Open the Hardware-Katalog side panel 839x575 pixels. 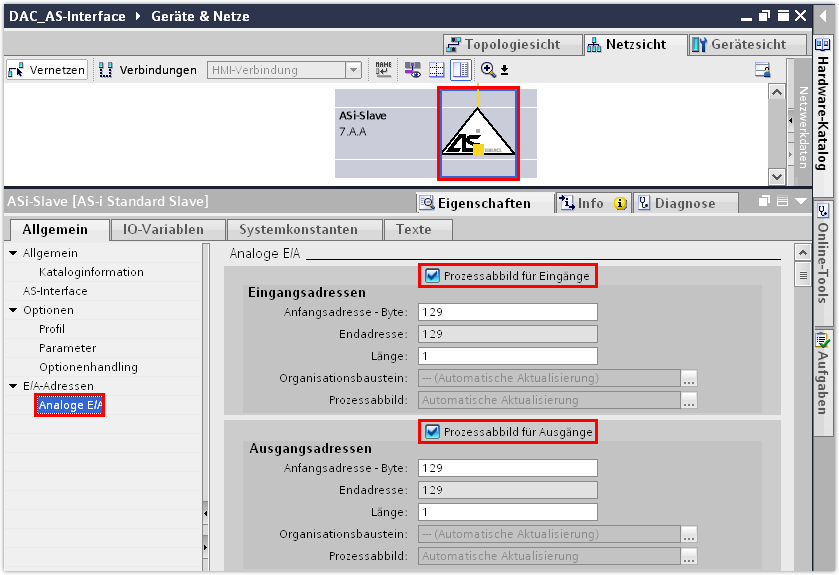coord(822,110)
